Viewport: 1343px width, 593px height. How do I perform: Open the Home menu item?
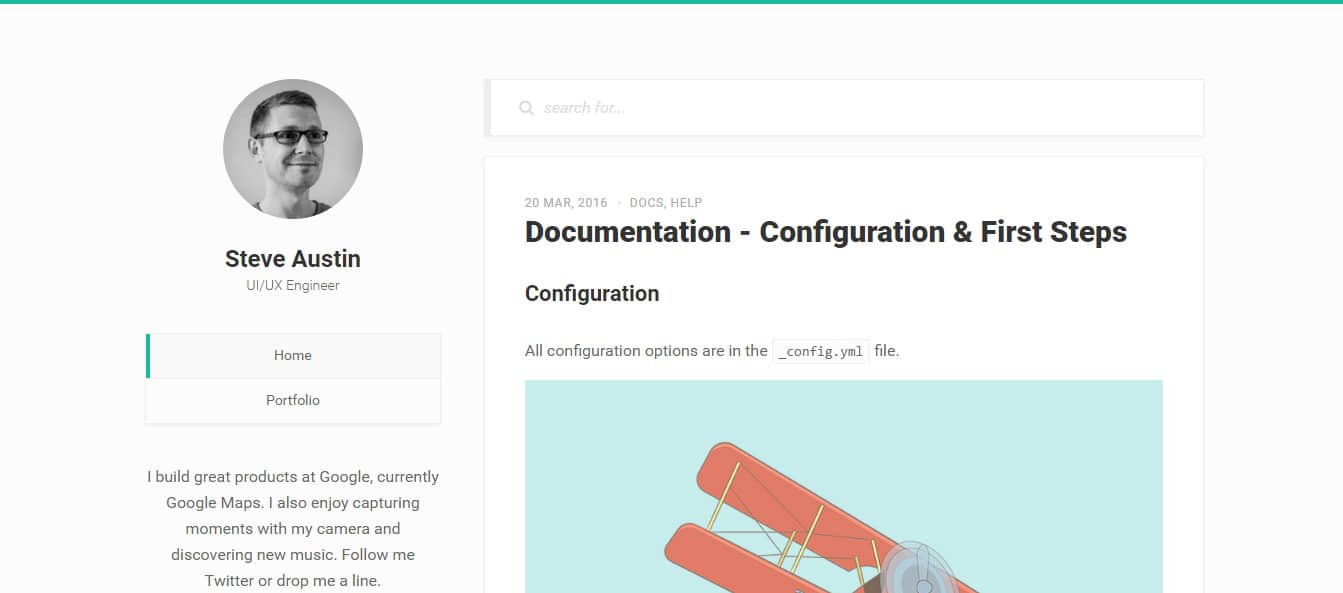click(x=293, y=356)
